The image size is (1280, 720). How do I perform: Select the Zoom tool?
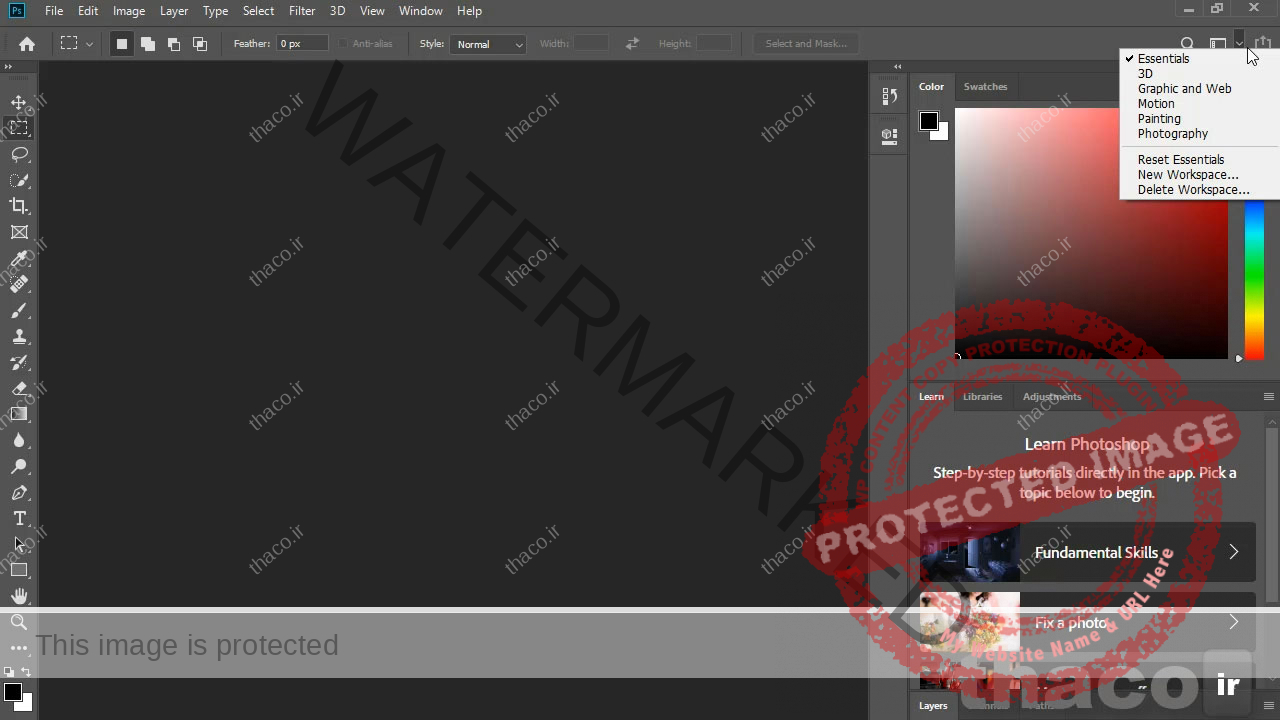pos(19,622)
